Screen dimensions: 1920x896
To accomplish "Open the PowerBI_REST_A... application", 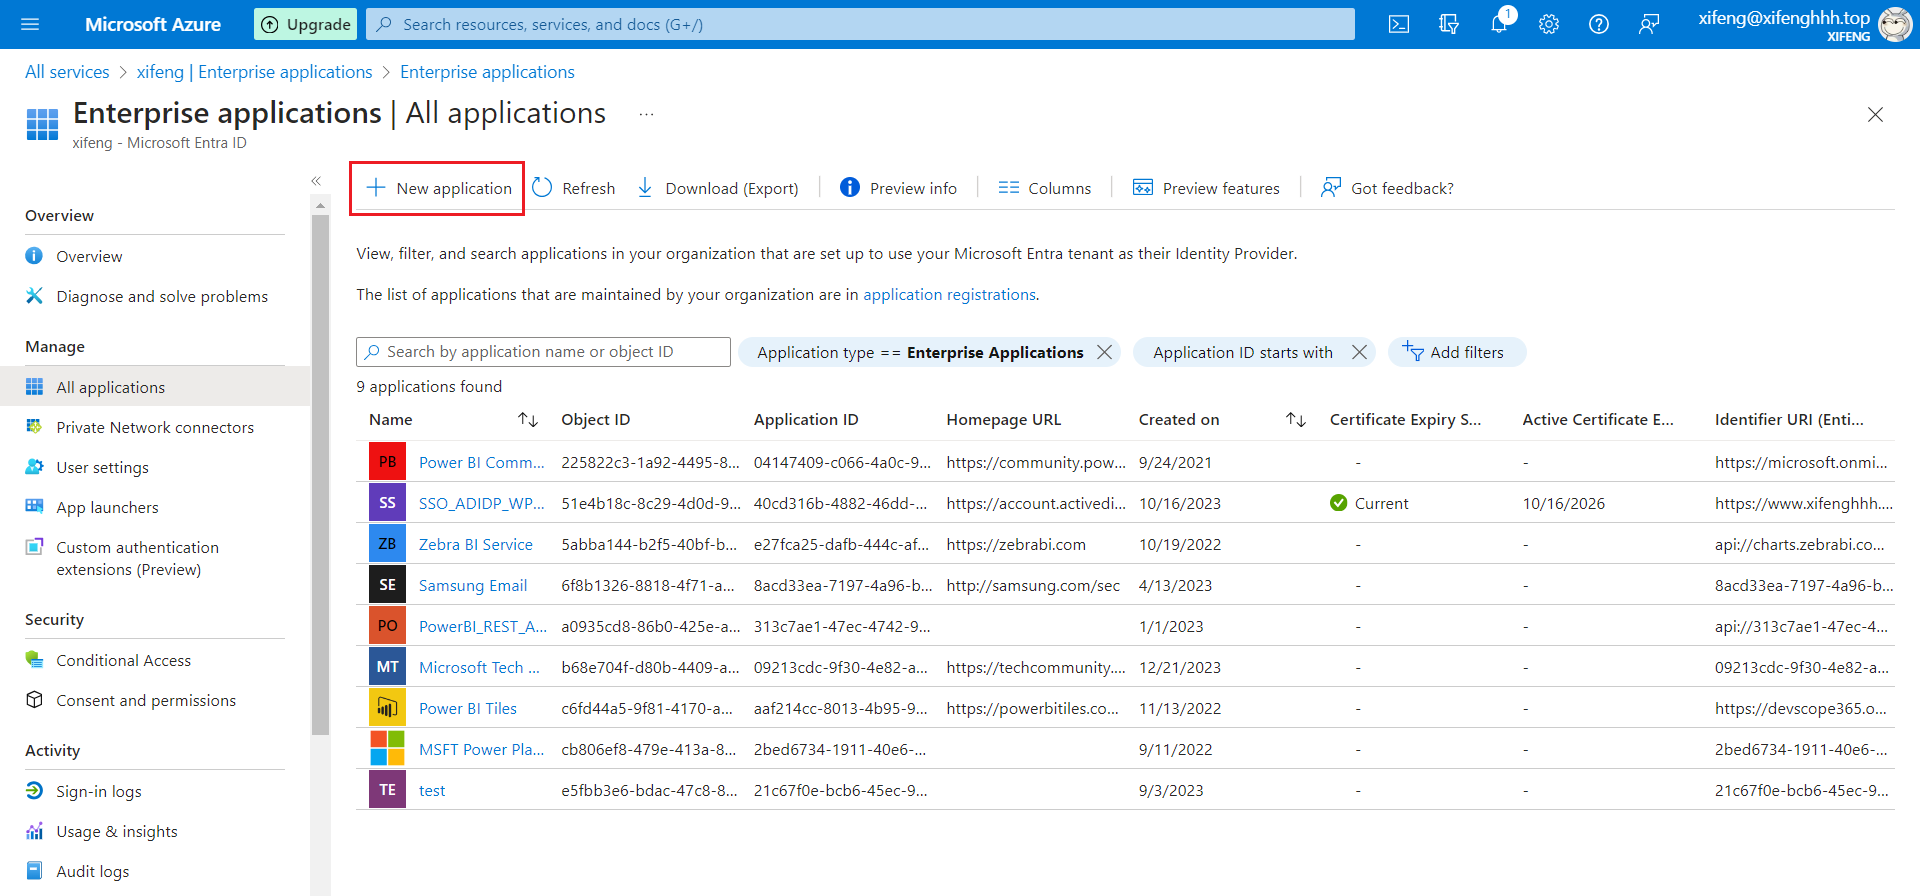I will [483, 627].
